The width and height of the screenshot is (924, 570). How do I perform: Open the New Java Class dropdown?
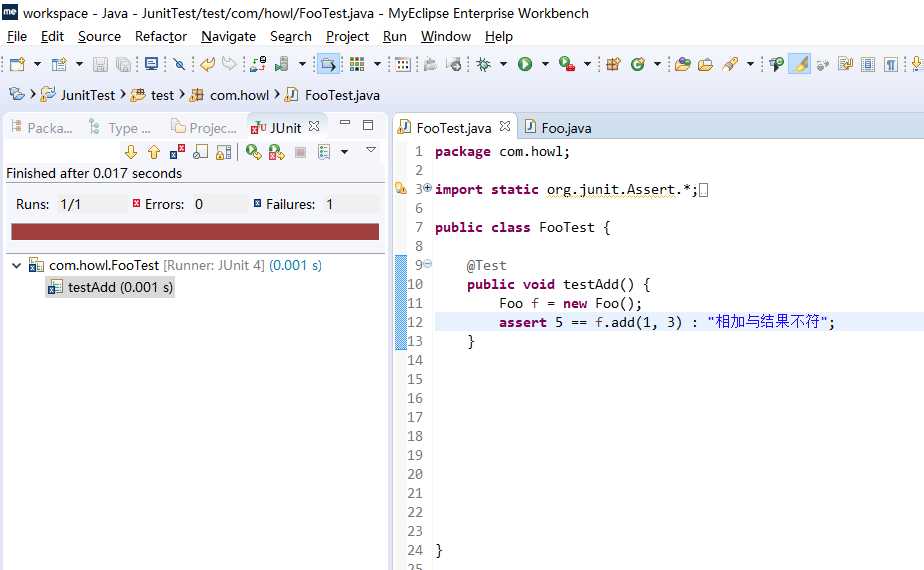click(x=657, y=64)
